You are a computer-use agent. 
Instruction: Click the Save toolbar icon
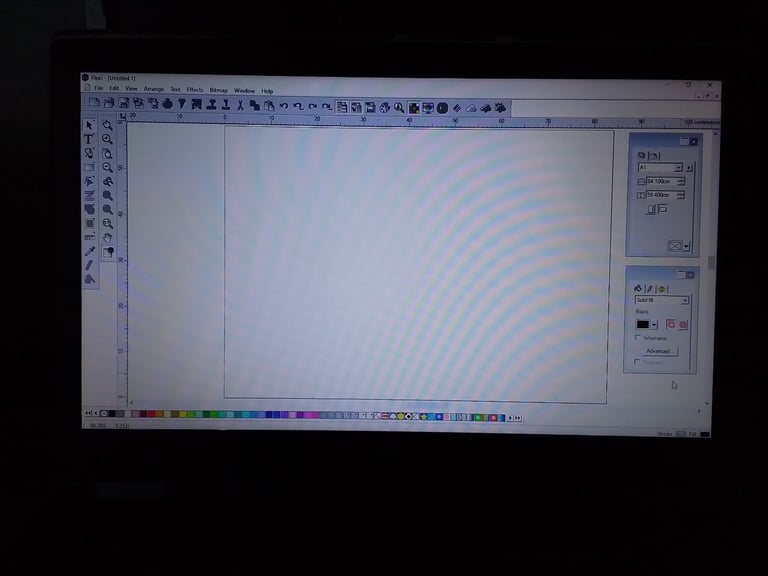click(123, 103)
